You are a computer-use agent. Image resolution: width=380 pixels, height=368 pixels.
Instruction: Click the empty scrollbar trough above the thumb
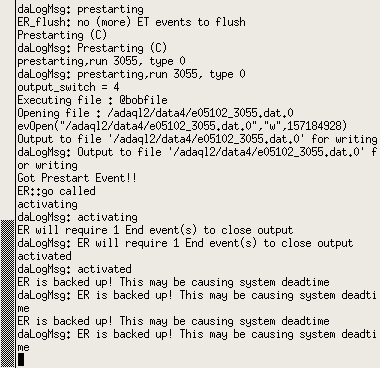coord(7,110)
